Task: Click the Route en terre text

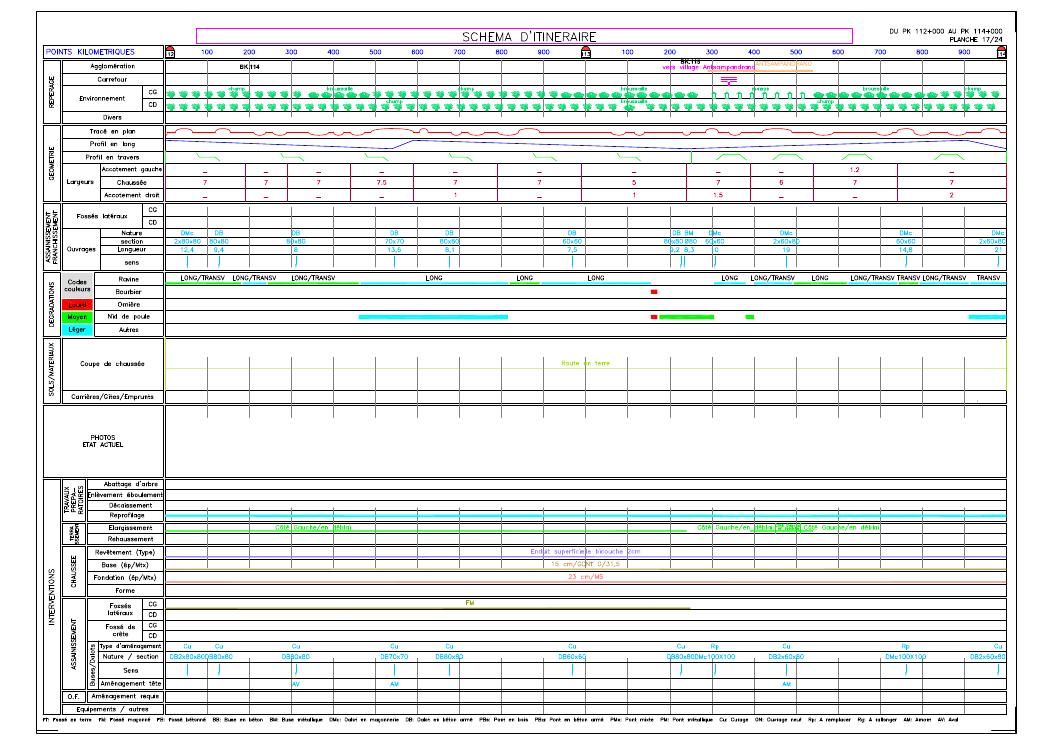Action: point(584,363)
